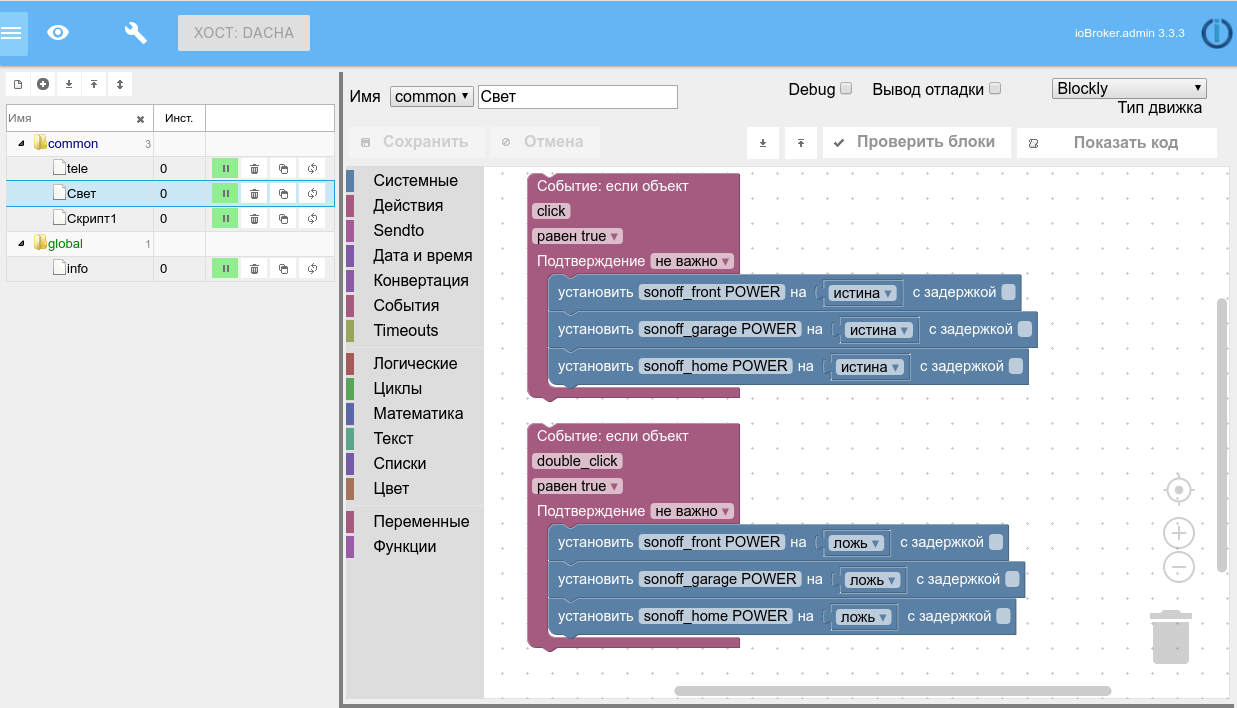Pause the tele script
The height and width of the screenshot is (708, 1237).
pyautogui.click(x=225, y=169)
